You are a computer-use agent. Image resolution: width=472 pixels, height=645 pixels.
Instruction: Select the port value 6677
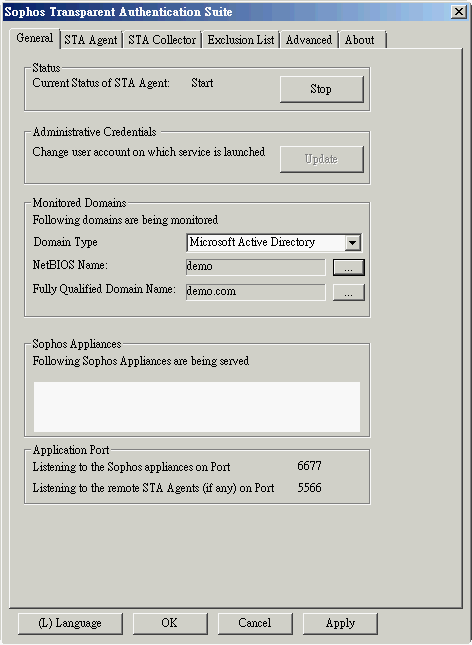point(309,466)
